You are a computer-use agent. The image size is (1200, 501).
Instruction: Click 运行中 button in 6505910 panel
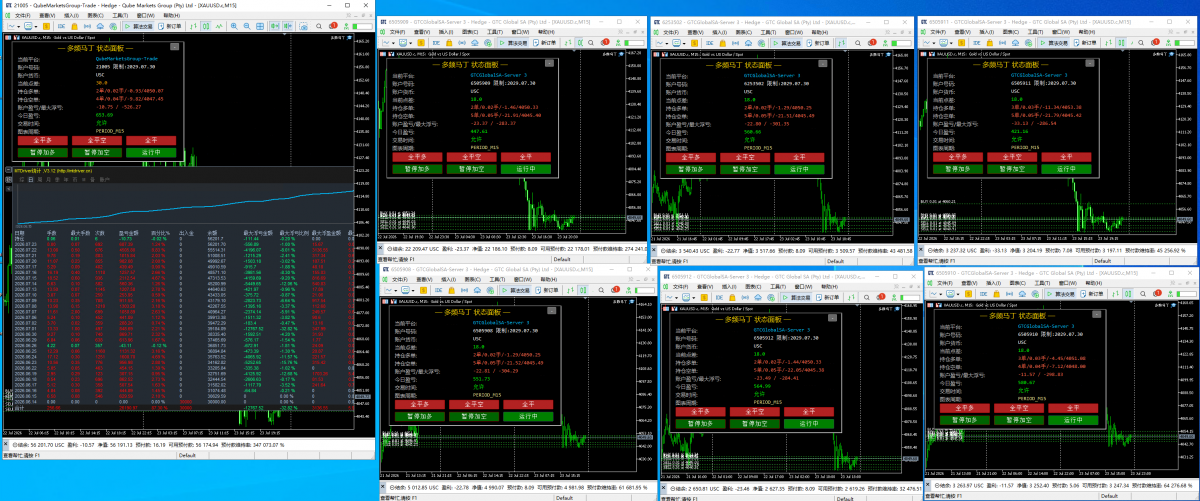[x=1073, y=420]
